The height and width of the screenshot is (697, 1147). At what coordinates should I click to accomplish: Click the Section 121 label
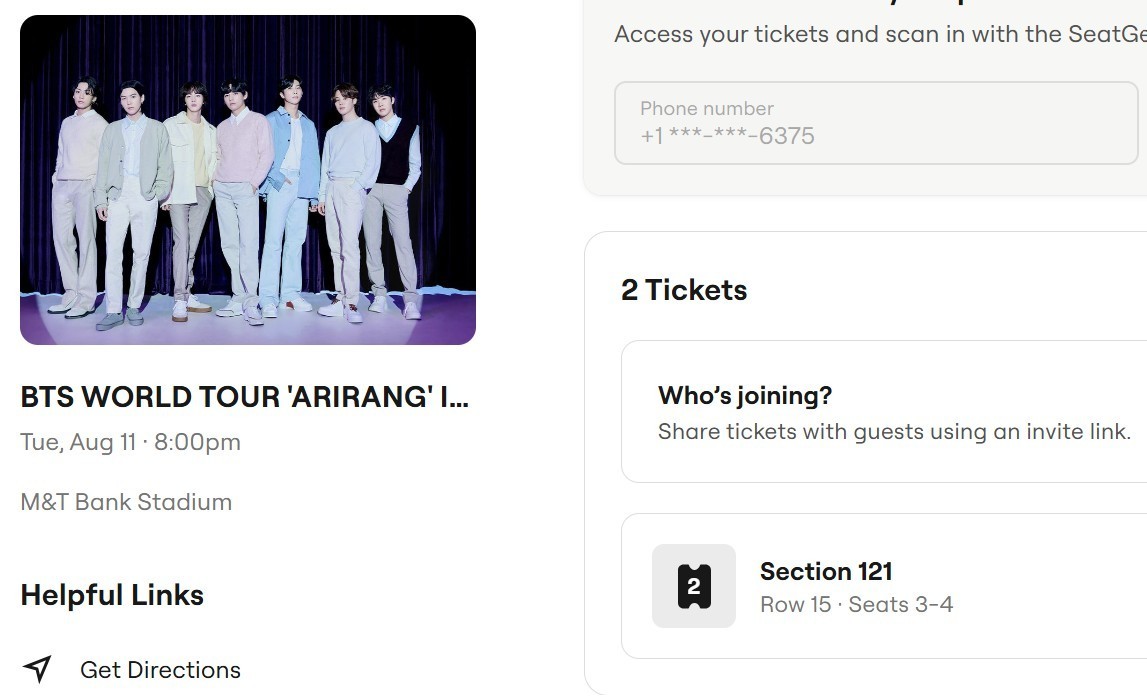click(826, 571)
